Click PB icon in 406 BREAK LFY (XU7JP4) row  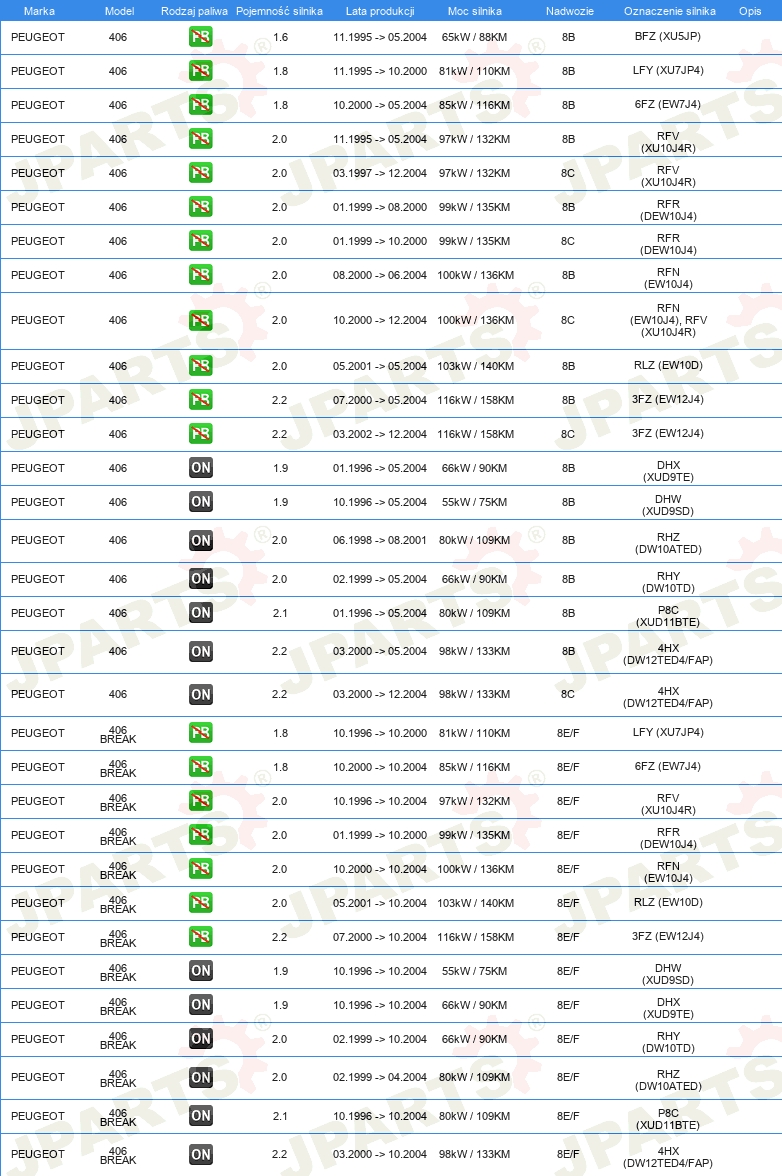tap(200, 733)
